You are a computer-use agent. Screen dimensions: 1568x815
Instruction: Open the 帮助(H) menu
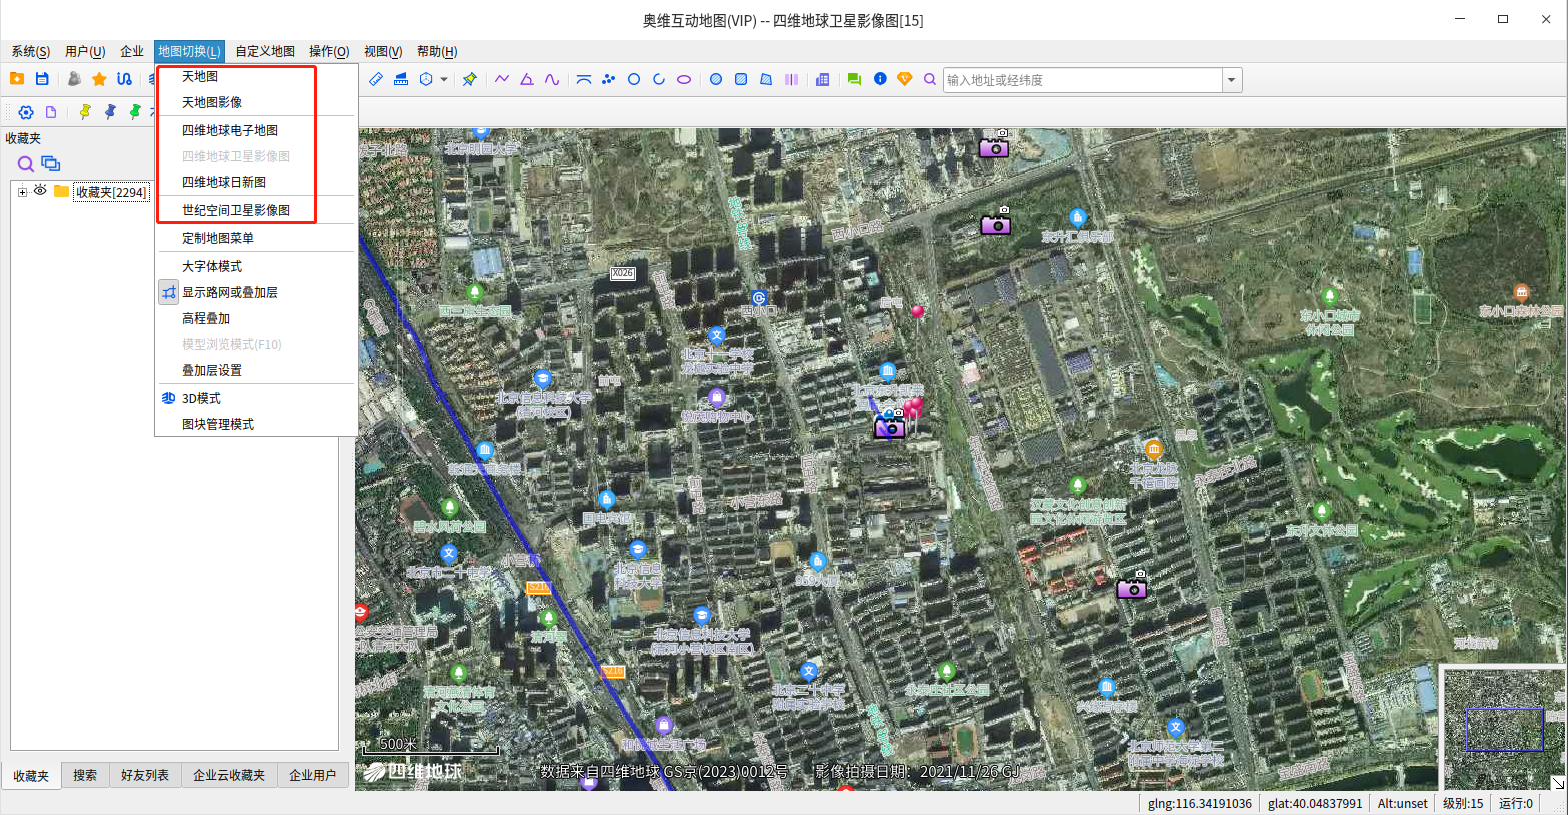(x=437, y=51)
